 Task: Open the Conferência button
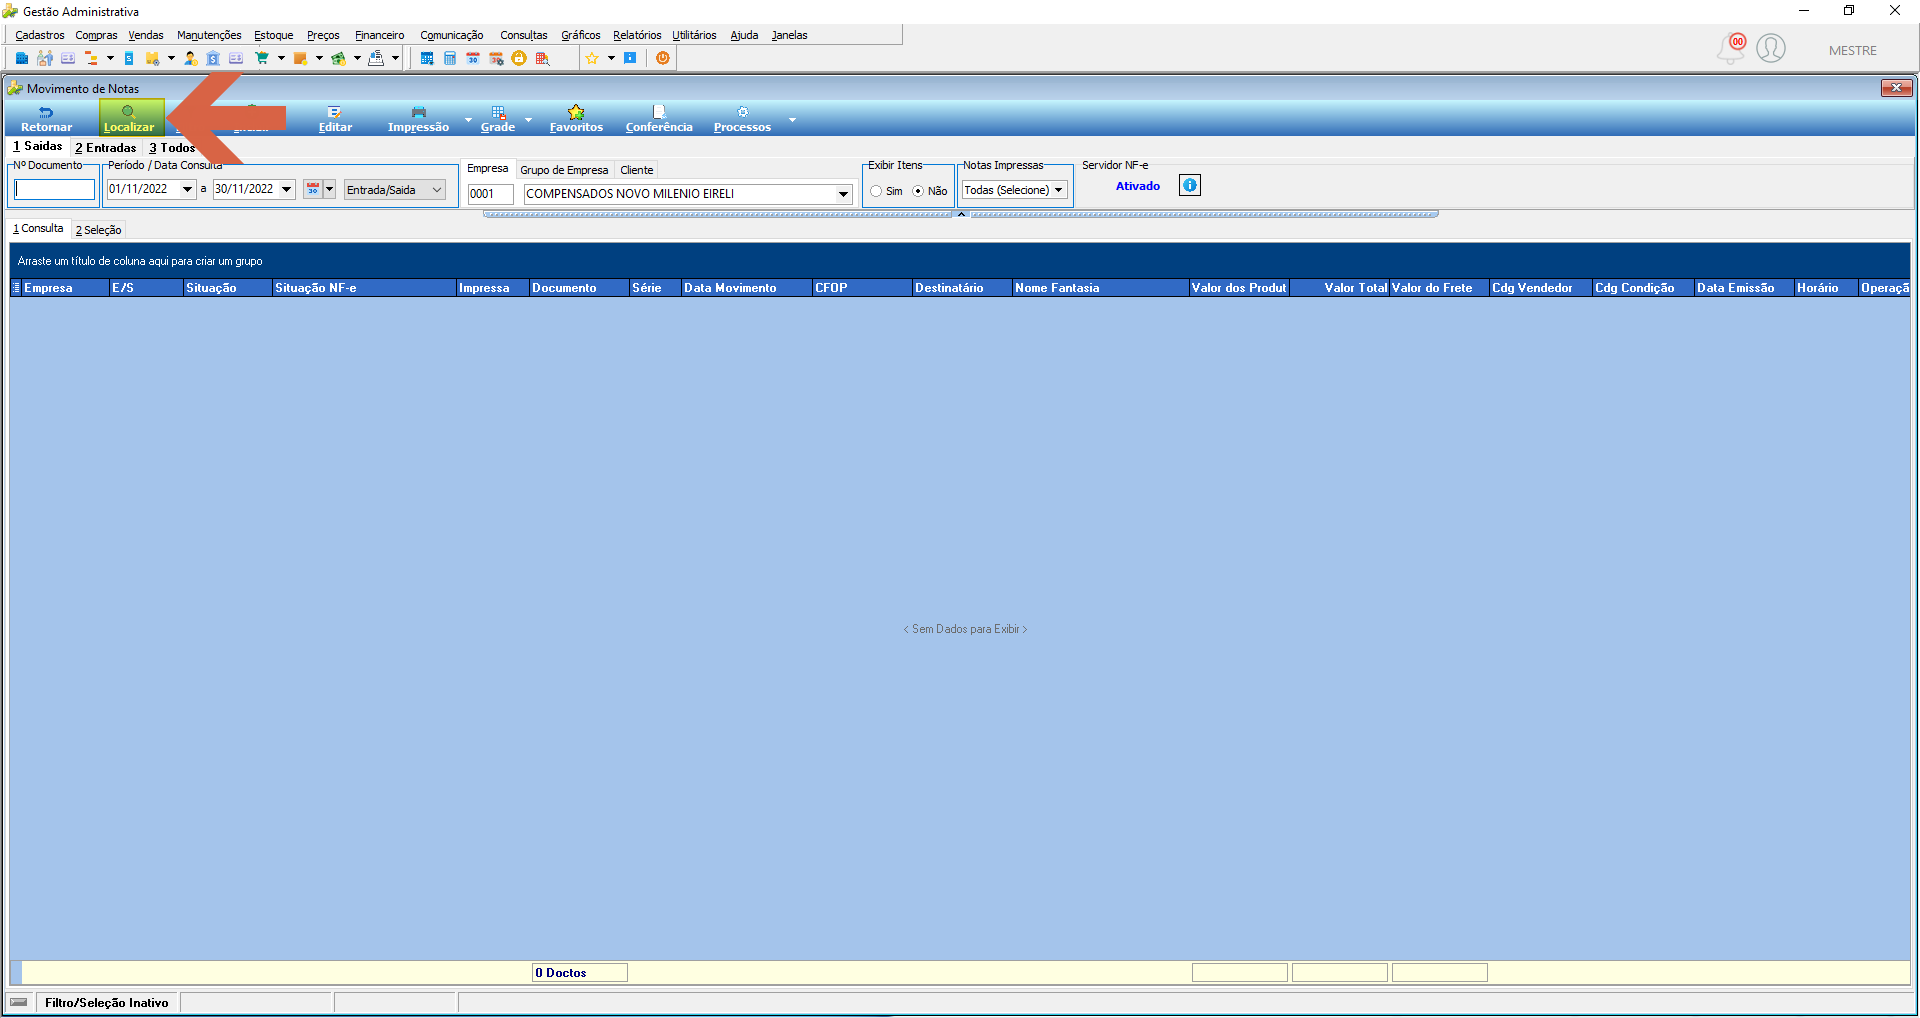point(659,119)
